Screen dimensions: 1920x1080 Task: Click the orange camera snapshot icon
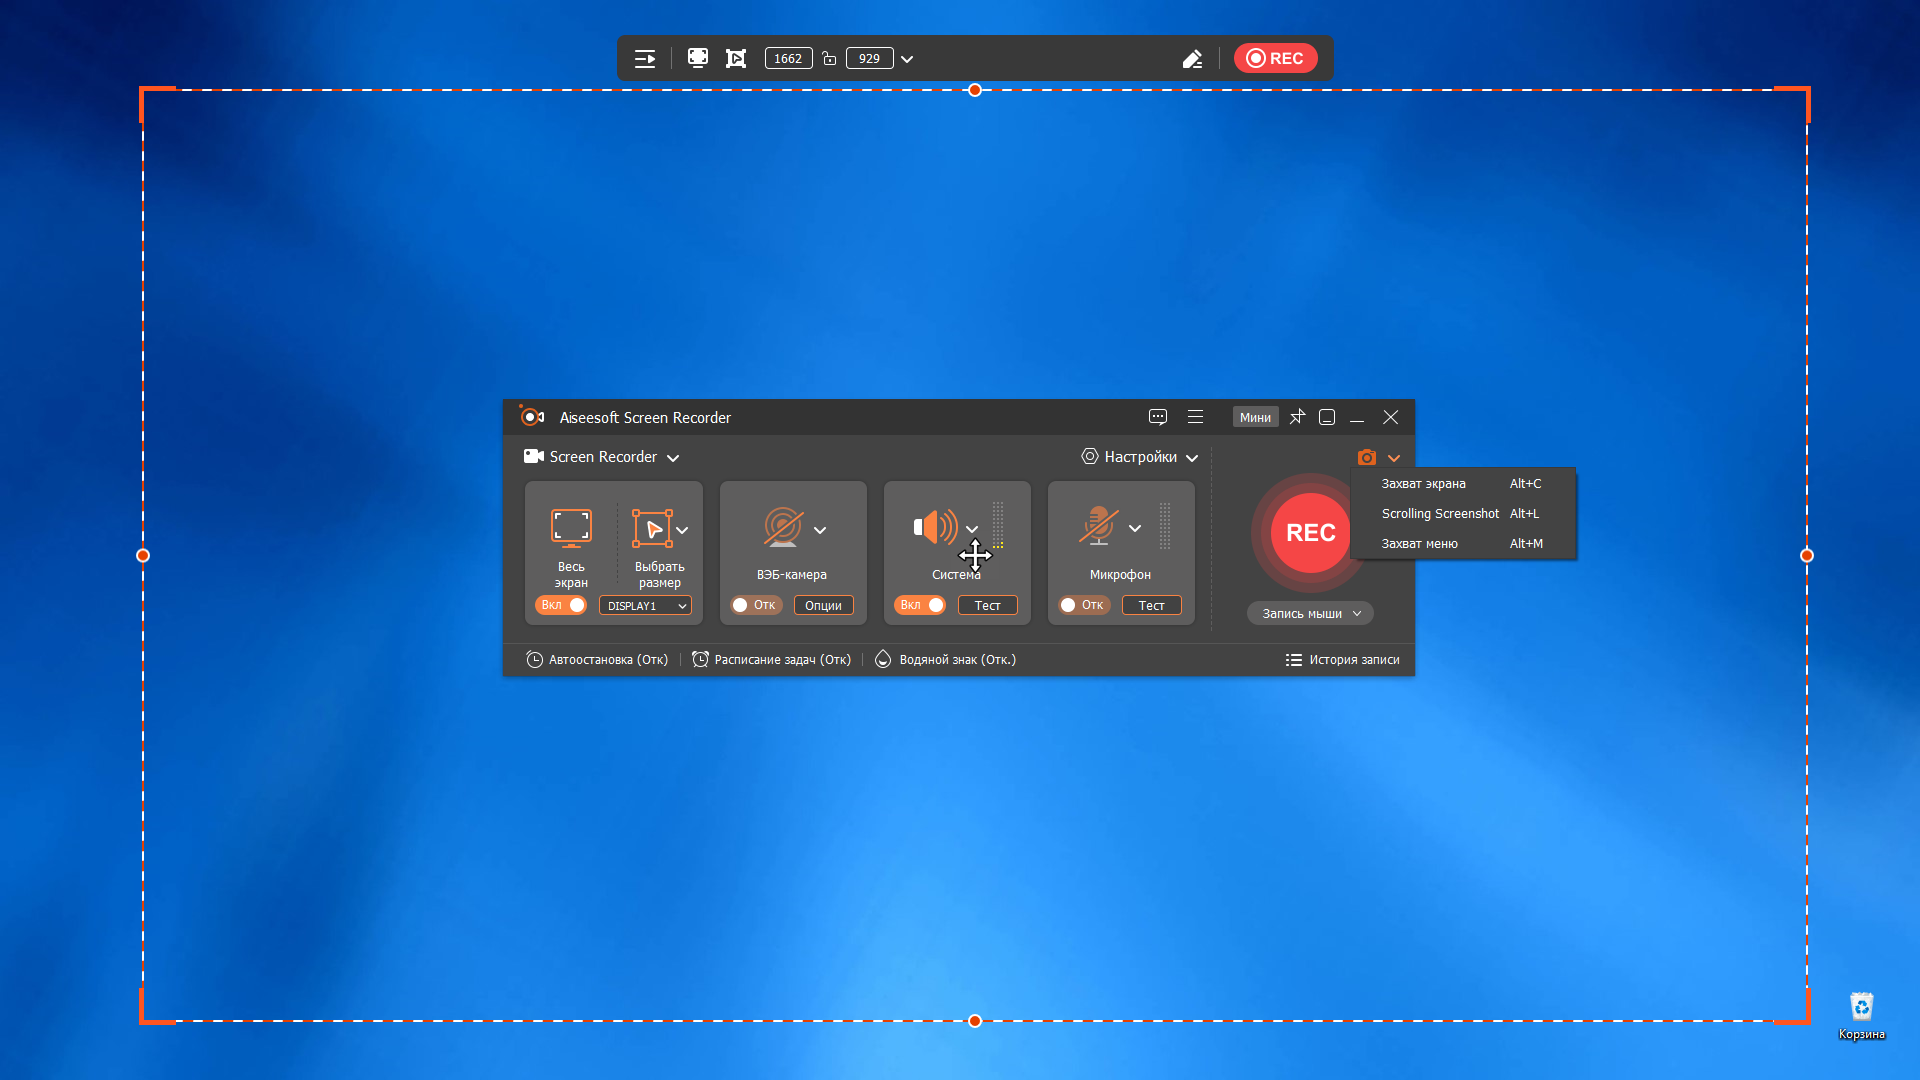1366,457
